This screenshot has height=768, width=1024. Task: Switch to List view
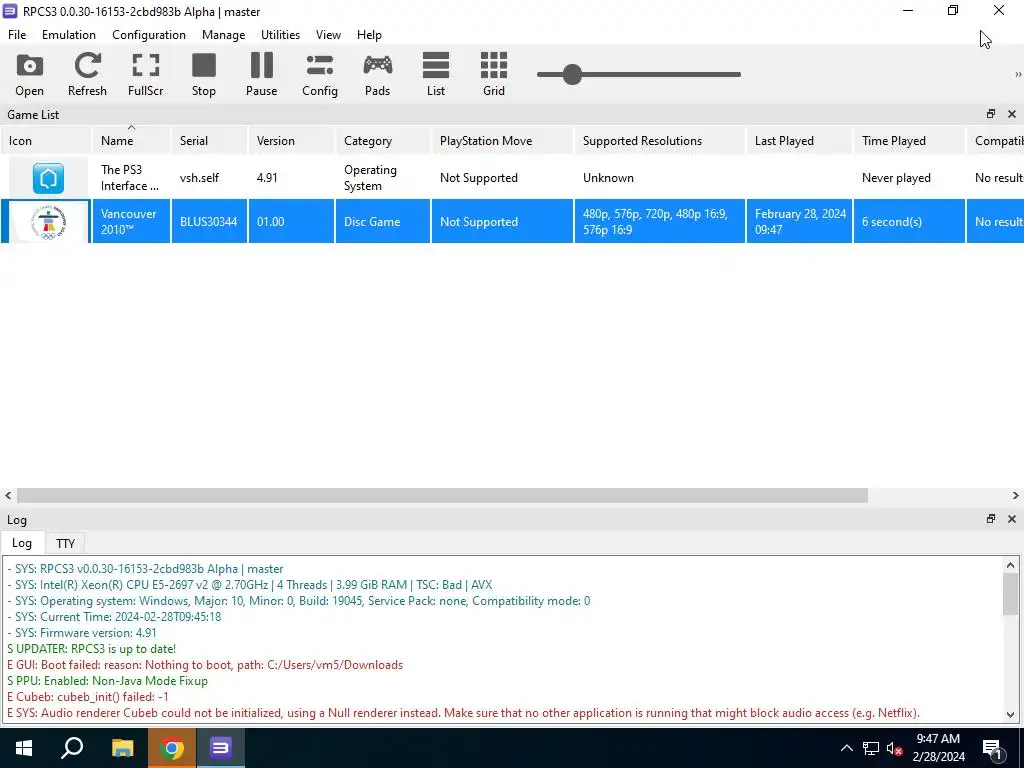pos(436,74)
